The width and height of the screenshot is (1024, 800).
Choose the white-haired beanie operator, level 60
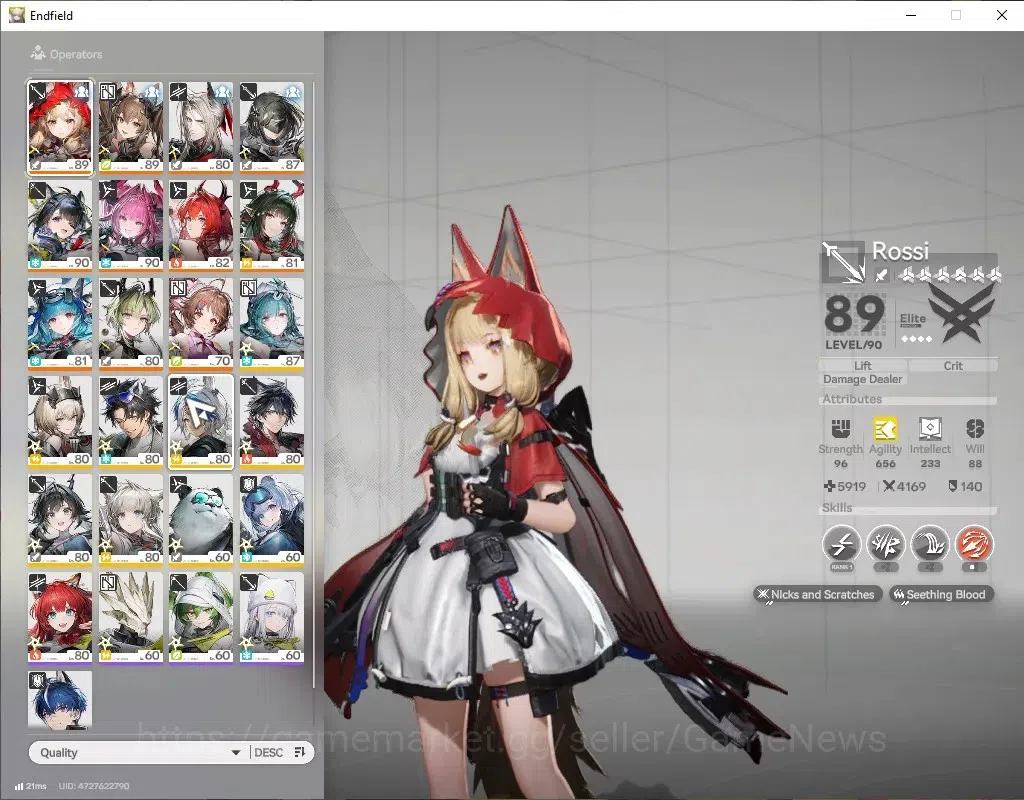tap(272, 618)
